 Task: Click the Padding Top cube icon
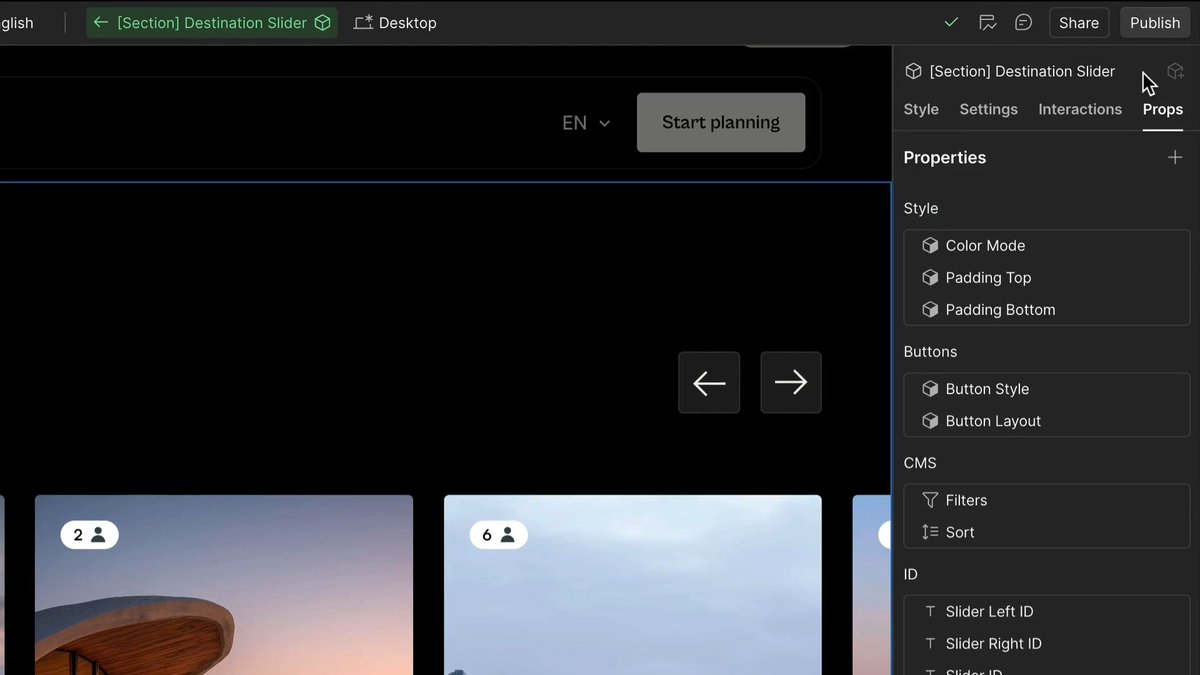click(930, 277)
